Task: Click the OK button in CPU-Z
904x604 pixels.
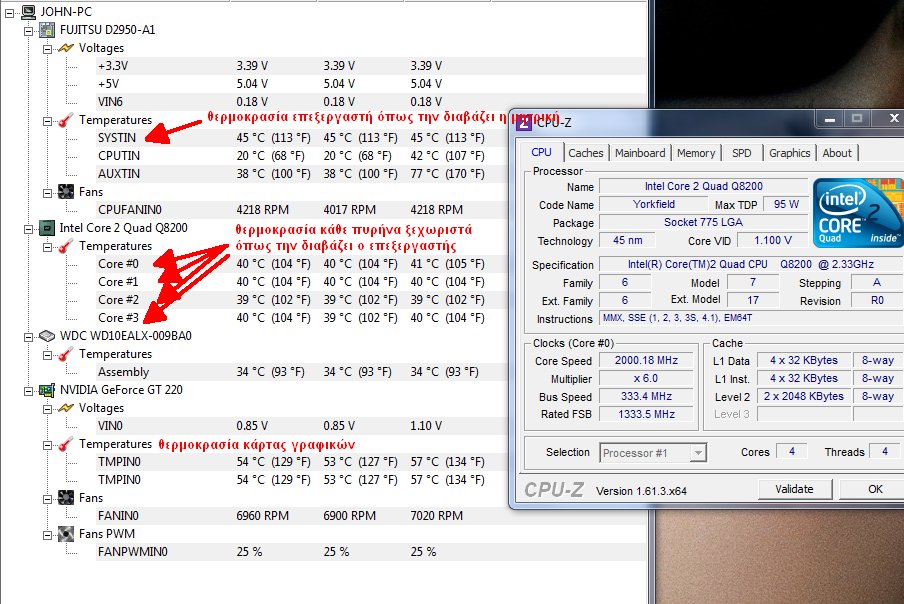Action: pos(874,489)
